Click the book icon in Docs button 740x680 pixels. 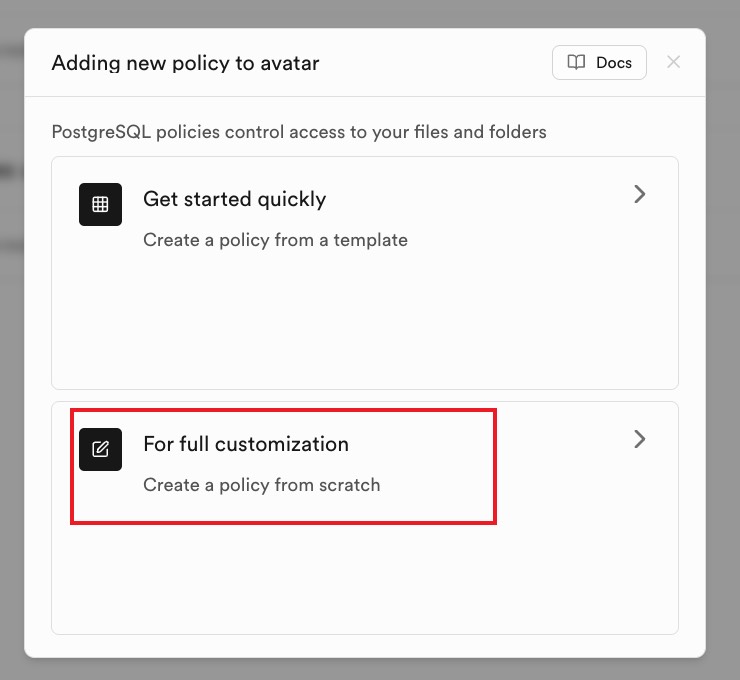point(576,62)
